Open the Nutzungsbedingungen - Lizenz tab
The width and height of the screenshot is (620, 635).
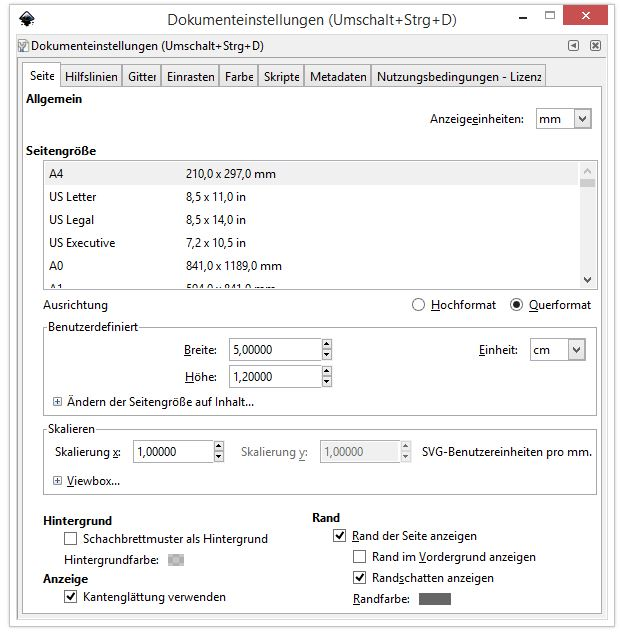pyautogui.click(x=459, y=77)
